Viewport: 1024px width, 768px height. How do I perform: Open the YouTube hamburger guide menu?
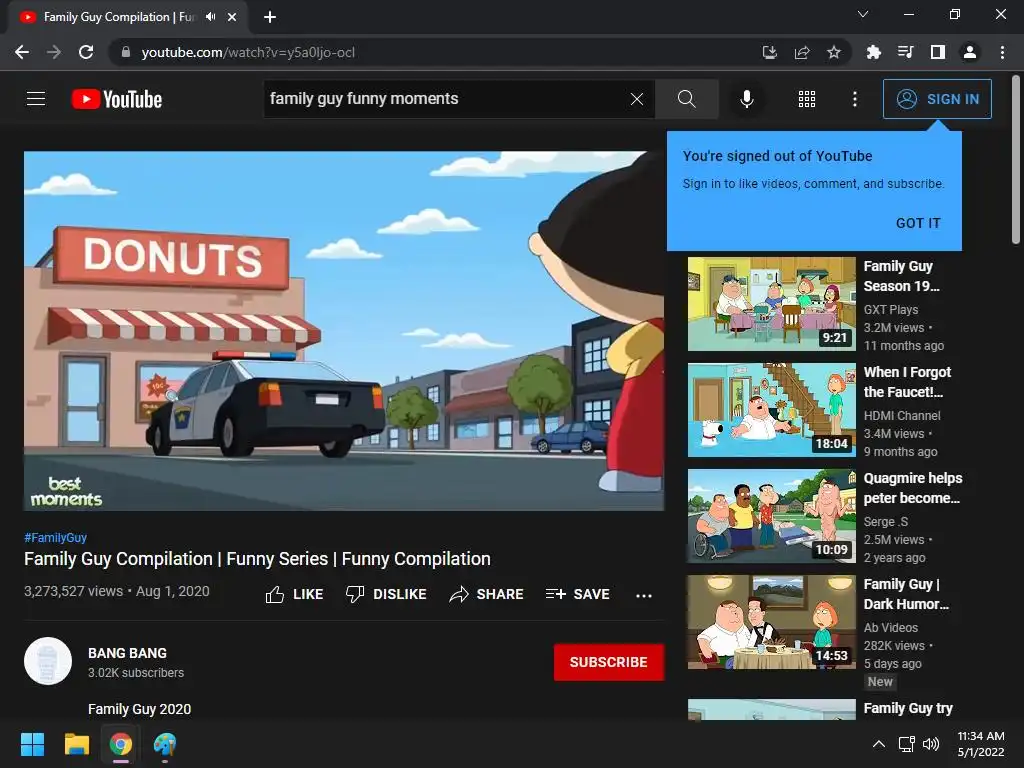coord(36,99)
